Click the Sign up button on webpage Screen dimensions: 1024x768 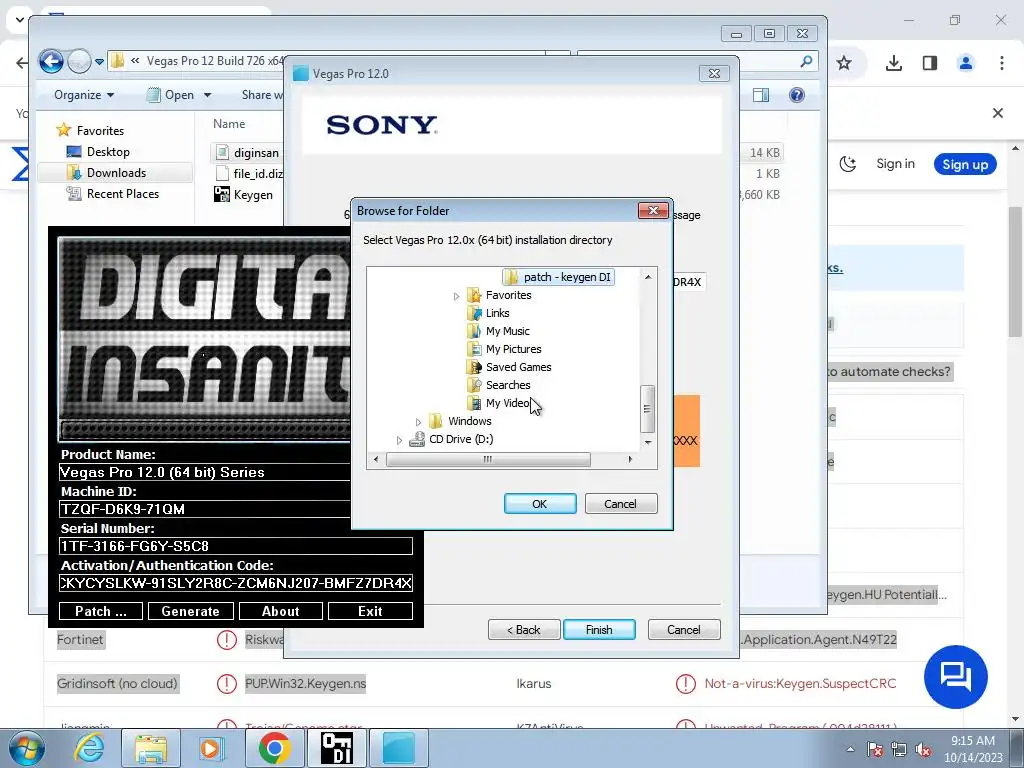(965, 165)
